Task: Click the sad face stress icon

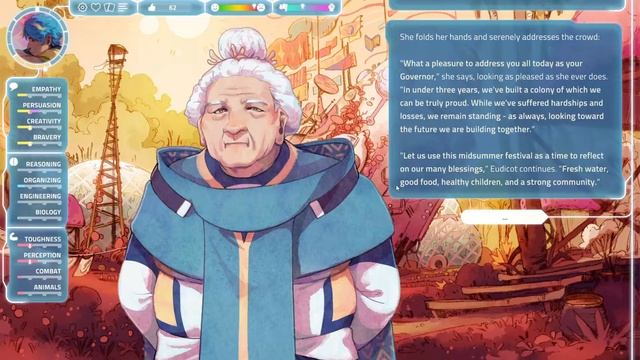Action: click(261, 7)
